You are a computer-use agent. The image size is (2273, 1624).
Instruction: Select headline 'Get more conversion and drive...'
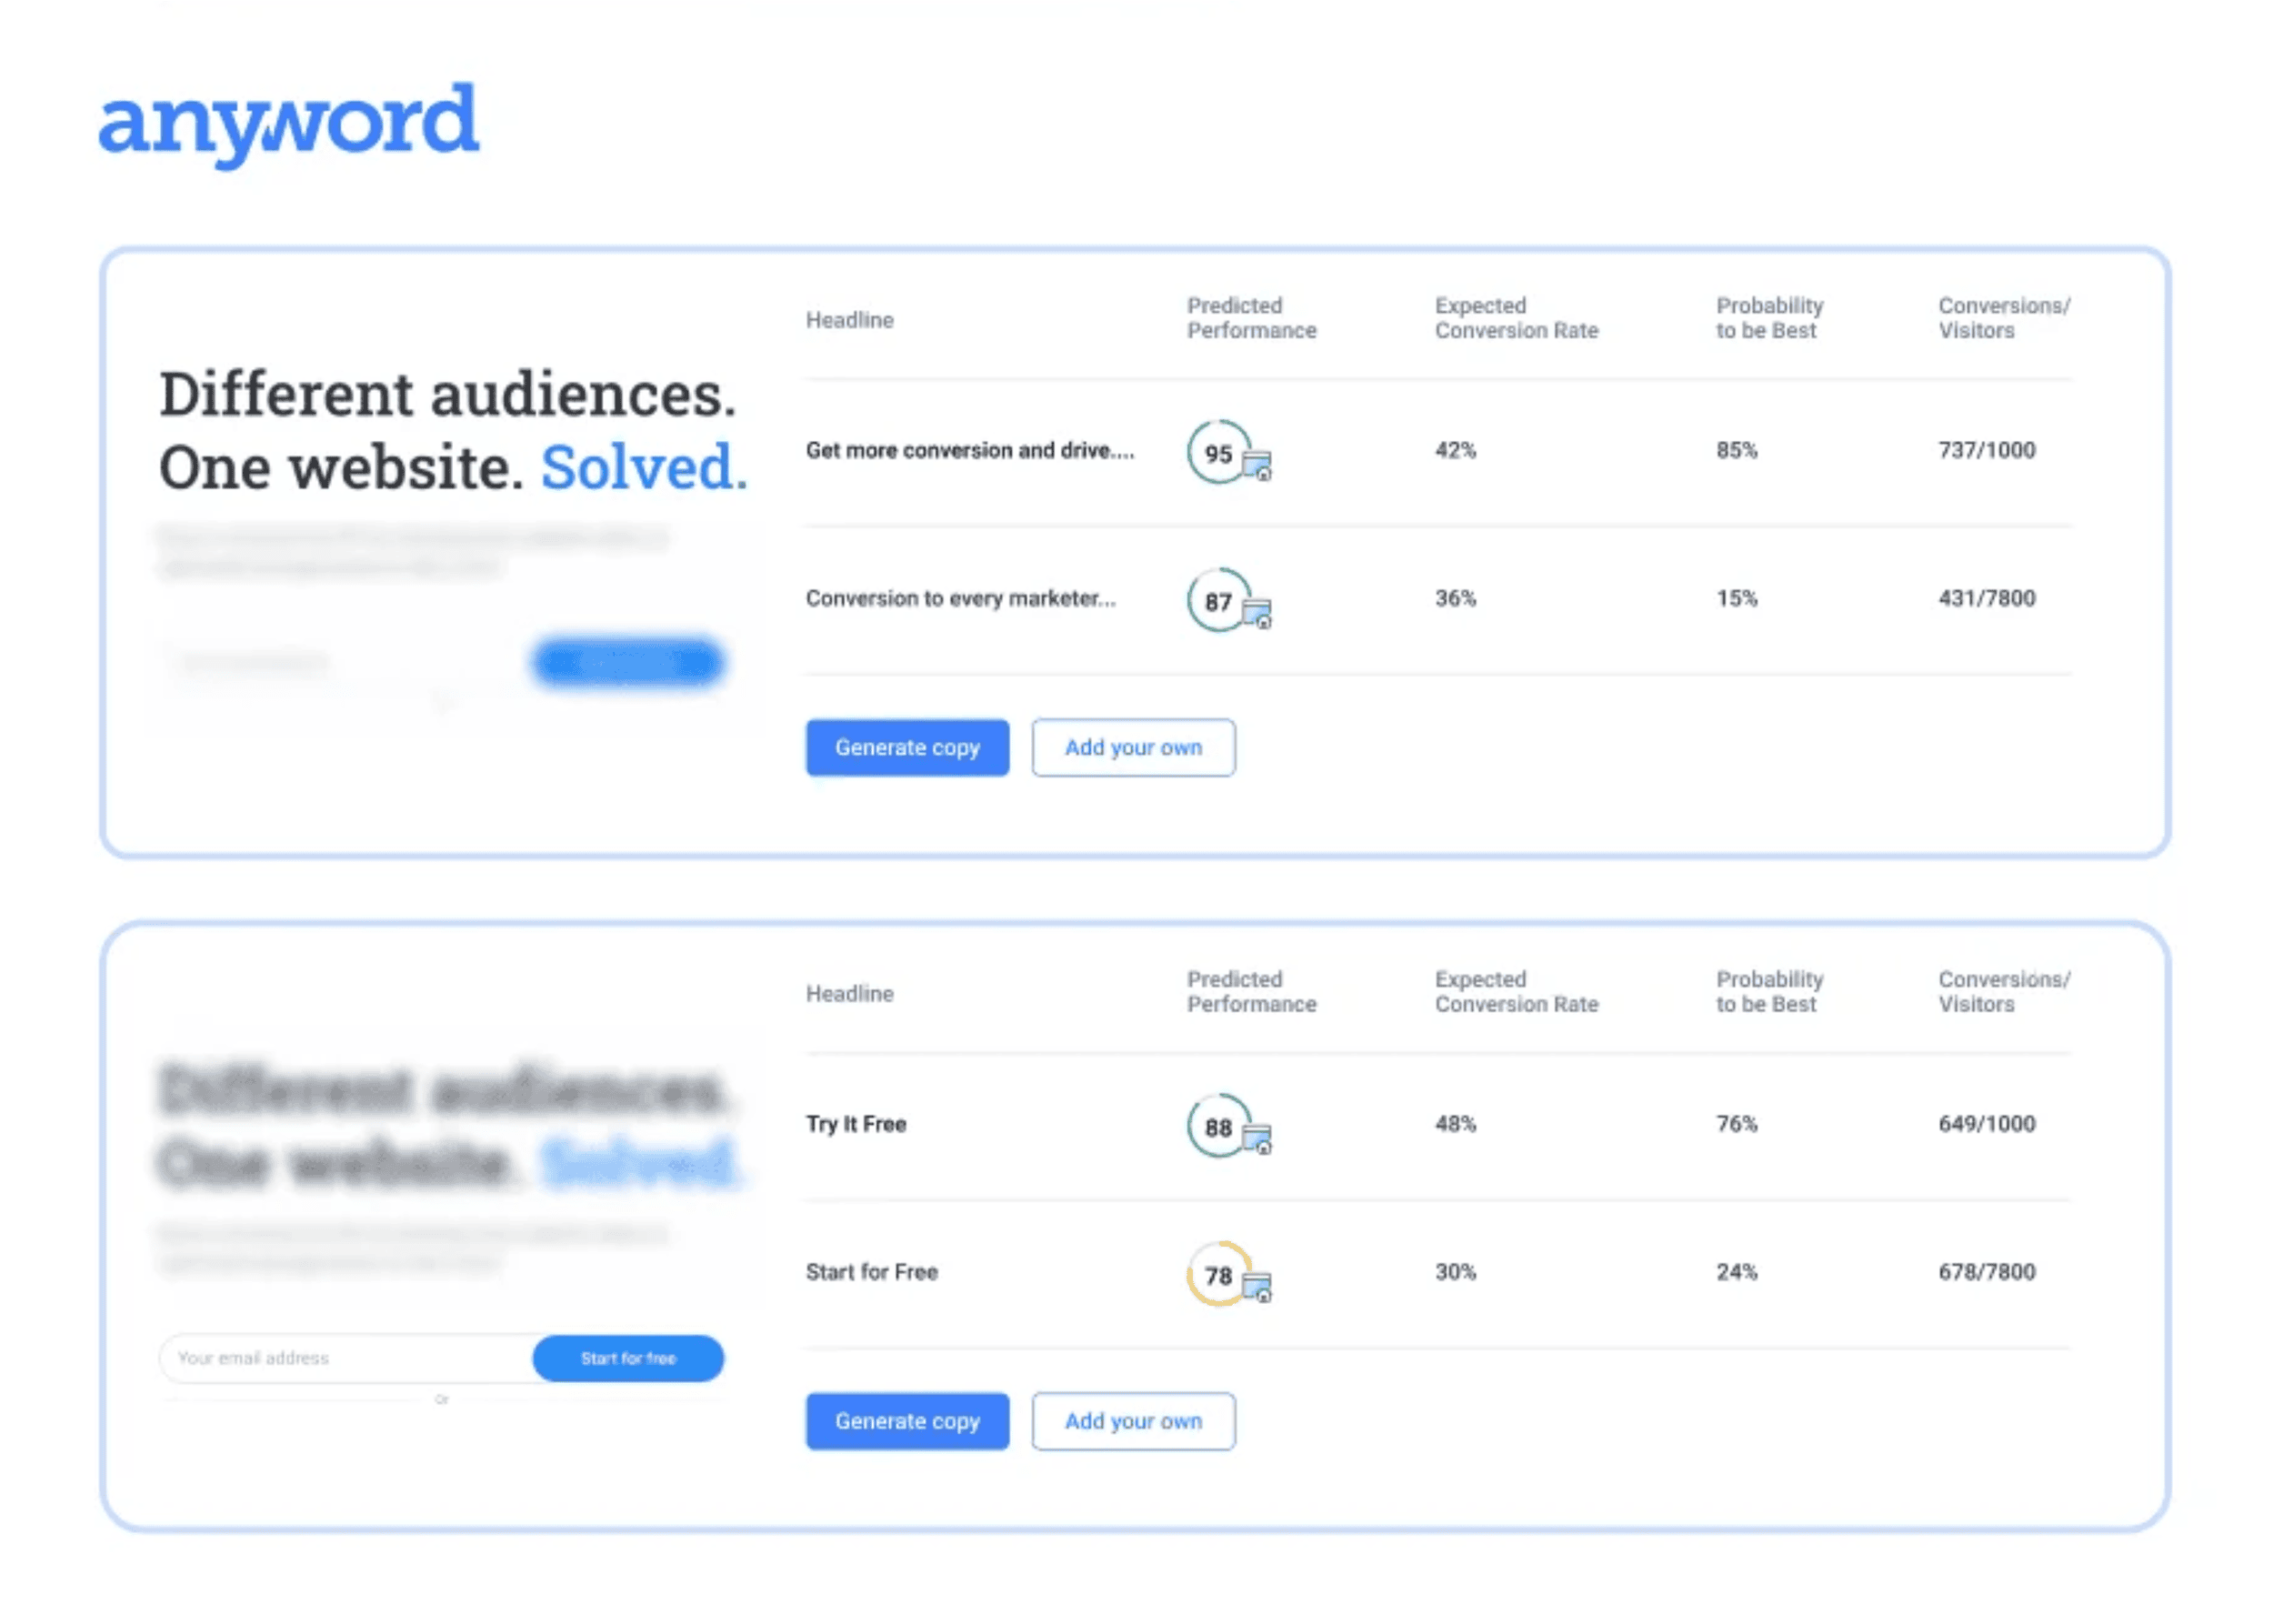click(970, 451)
